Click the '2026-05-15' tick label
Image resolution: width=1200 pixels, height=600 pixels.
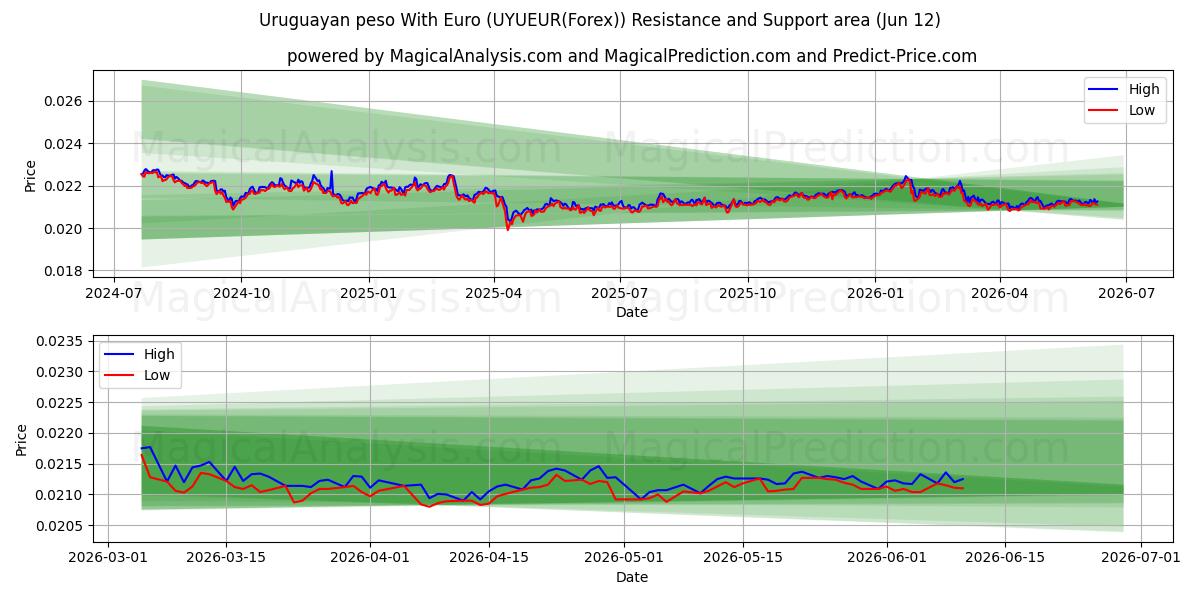click(743, 558)
